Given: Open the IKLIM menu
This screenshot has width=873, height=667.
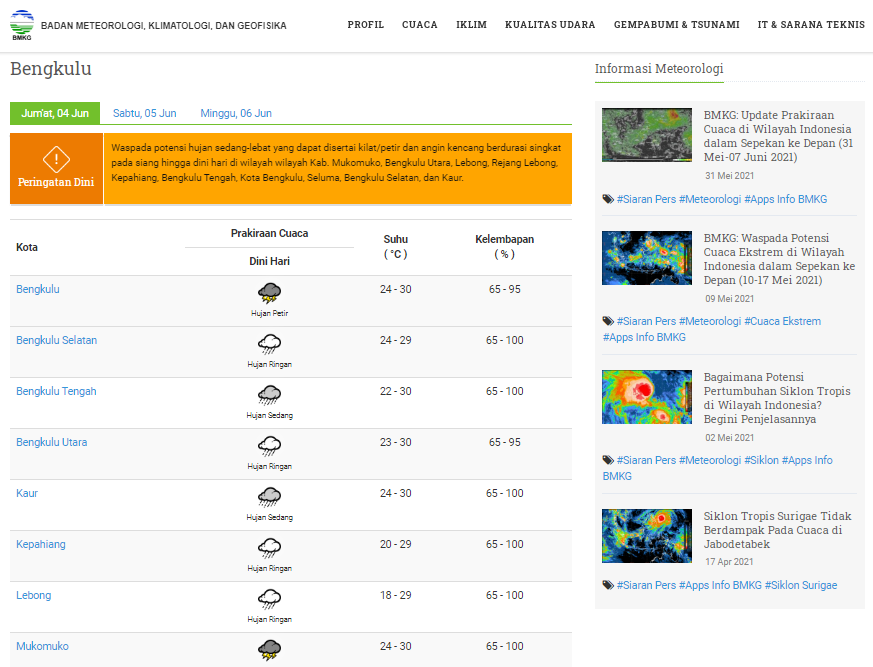Looking at the screenshot, I should [x=472, y=24].
